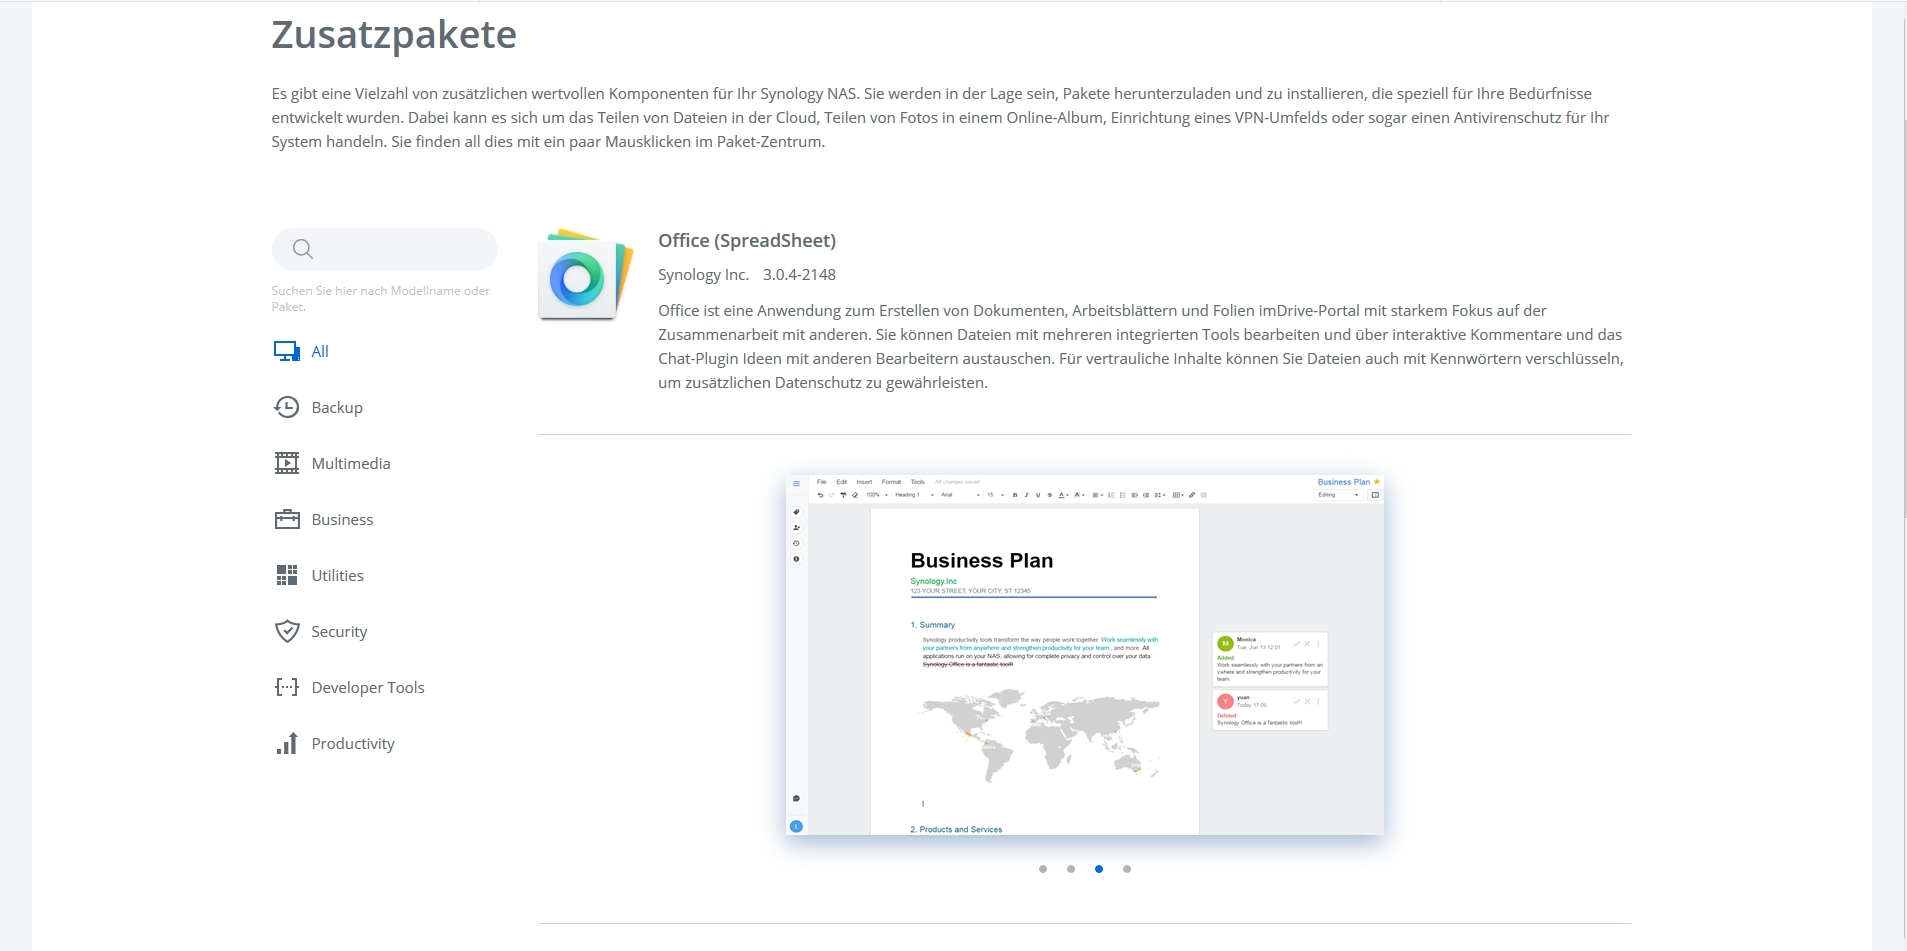
Task: Focus the package search field
Action: [x=384, y=249]
